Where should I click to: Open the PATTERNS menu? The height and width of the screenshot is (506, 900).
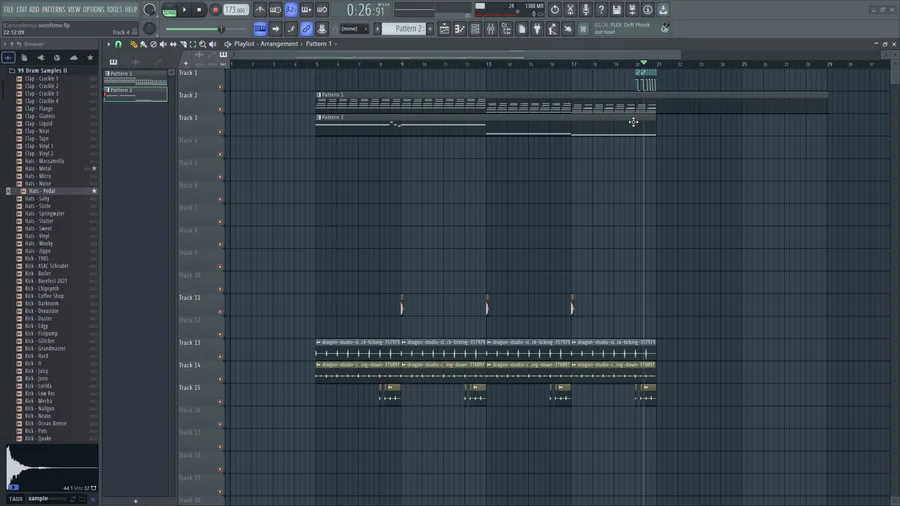click(53, 9)
